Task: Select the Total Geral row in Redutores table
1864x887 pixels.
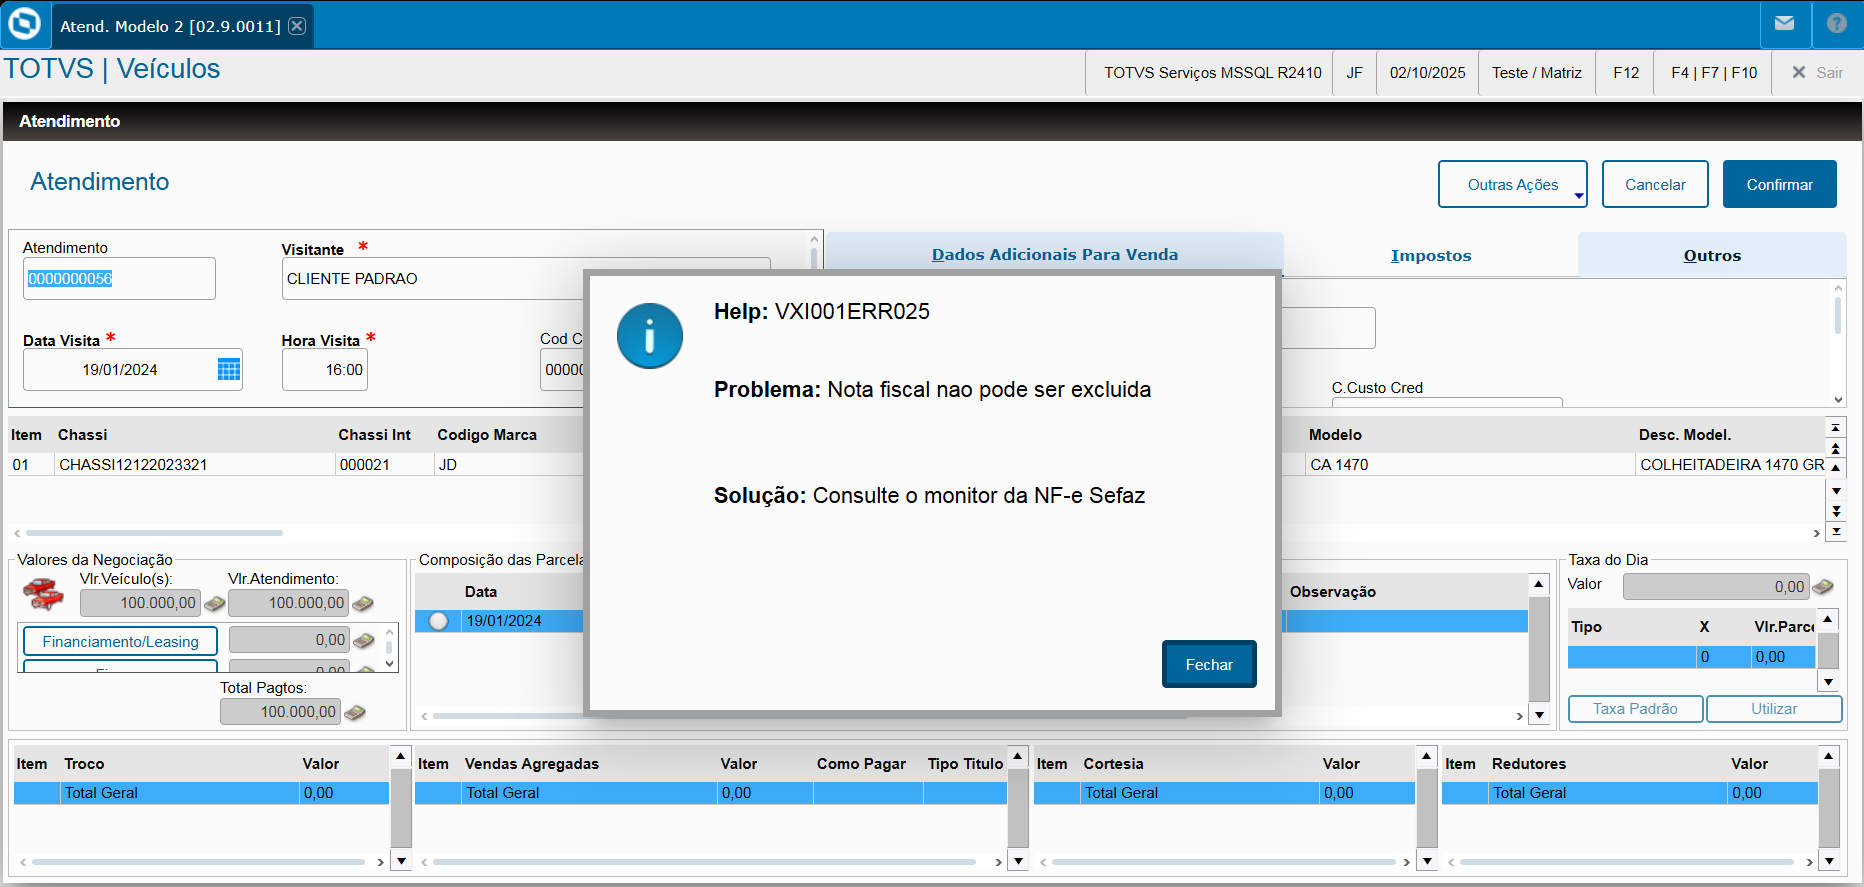Action: pyautogui.click(x=1630, y=793)
